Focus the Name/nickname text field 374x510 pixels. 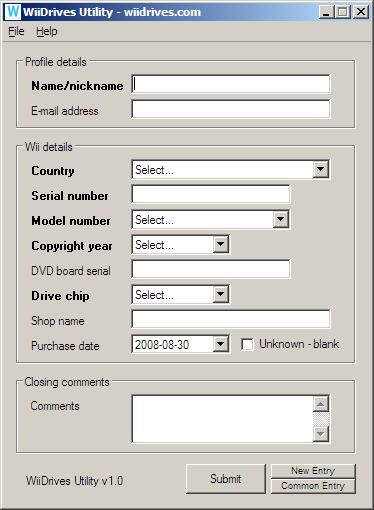[231, 84]
